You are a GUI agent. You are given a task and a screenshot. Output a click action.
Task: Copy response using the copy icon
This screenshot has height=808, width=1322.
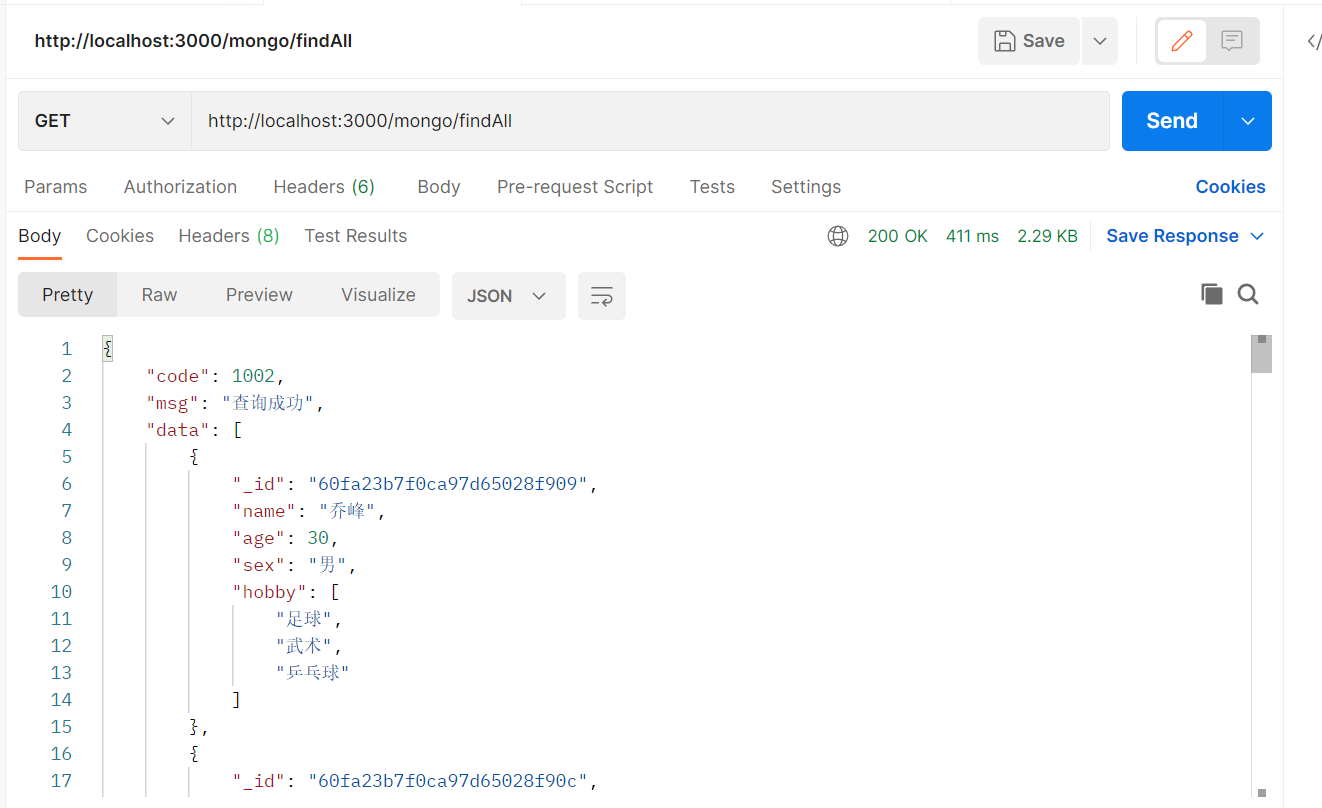tap(1211, 294)
